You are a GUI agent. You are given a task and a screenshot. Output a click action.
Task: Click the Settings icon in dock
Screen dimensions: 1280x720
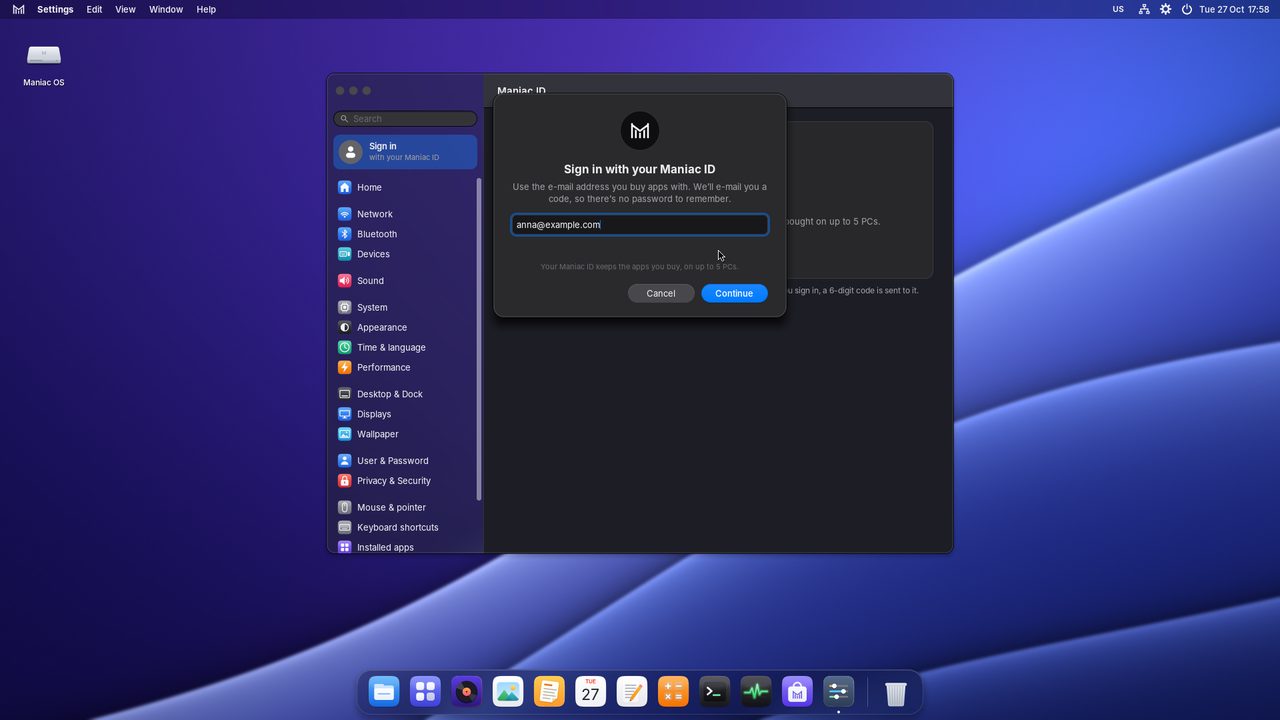point(838,692)
